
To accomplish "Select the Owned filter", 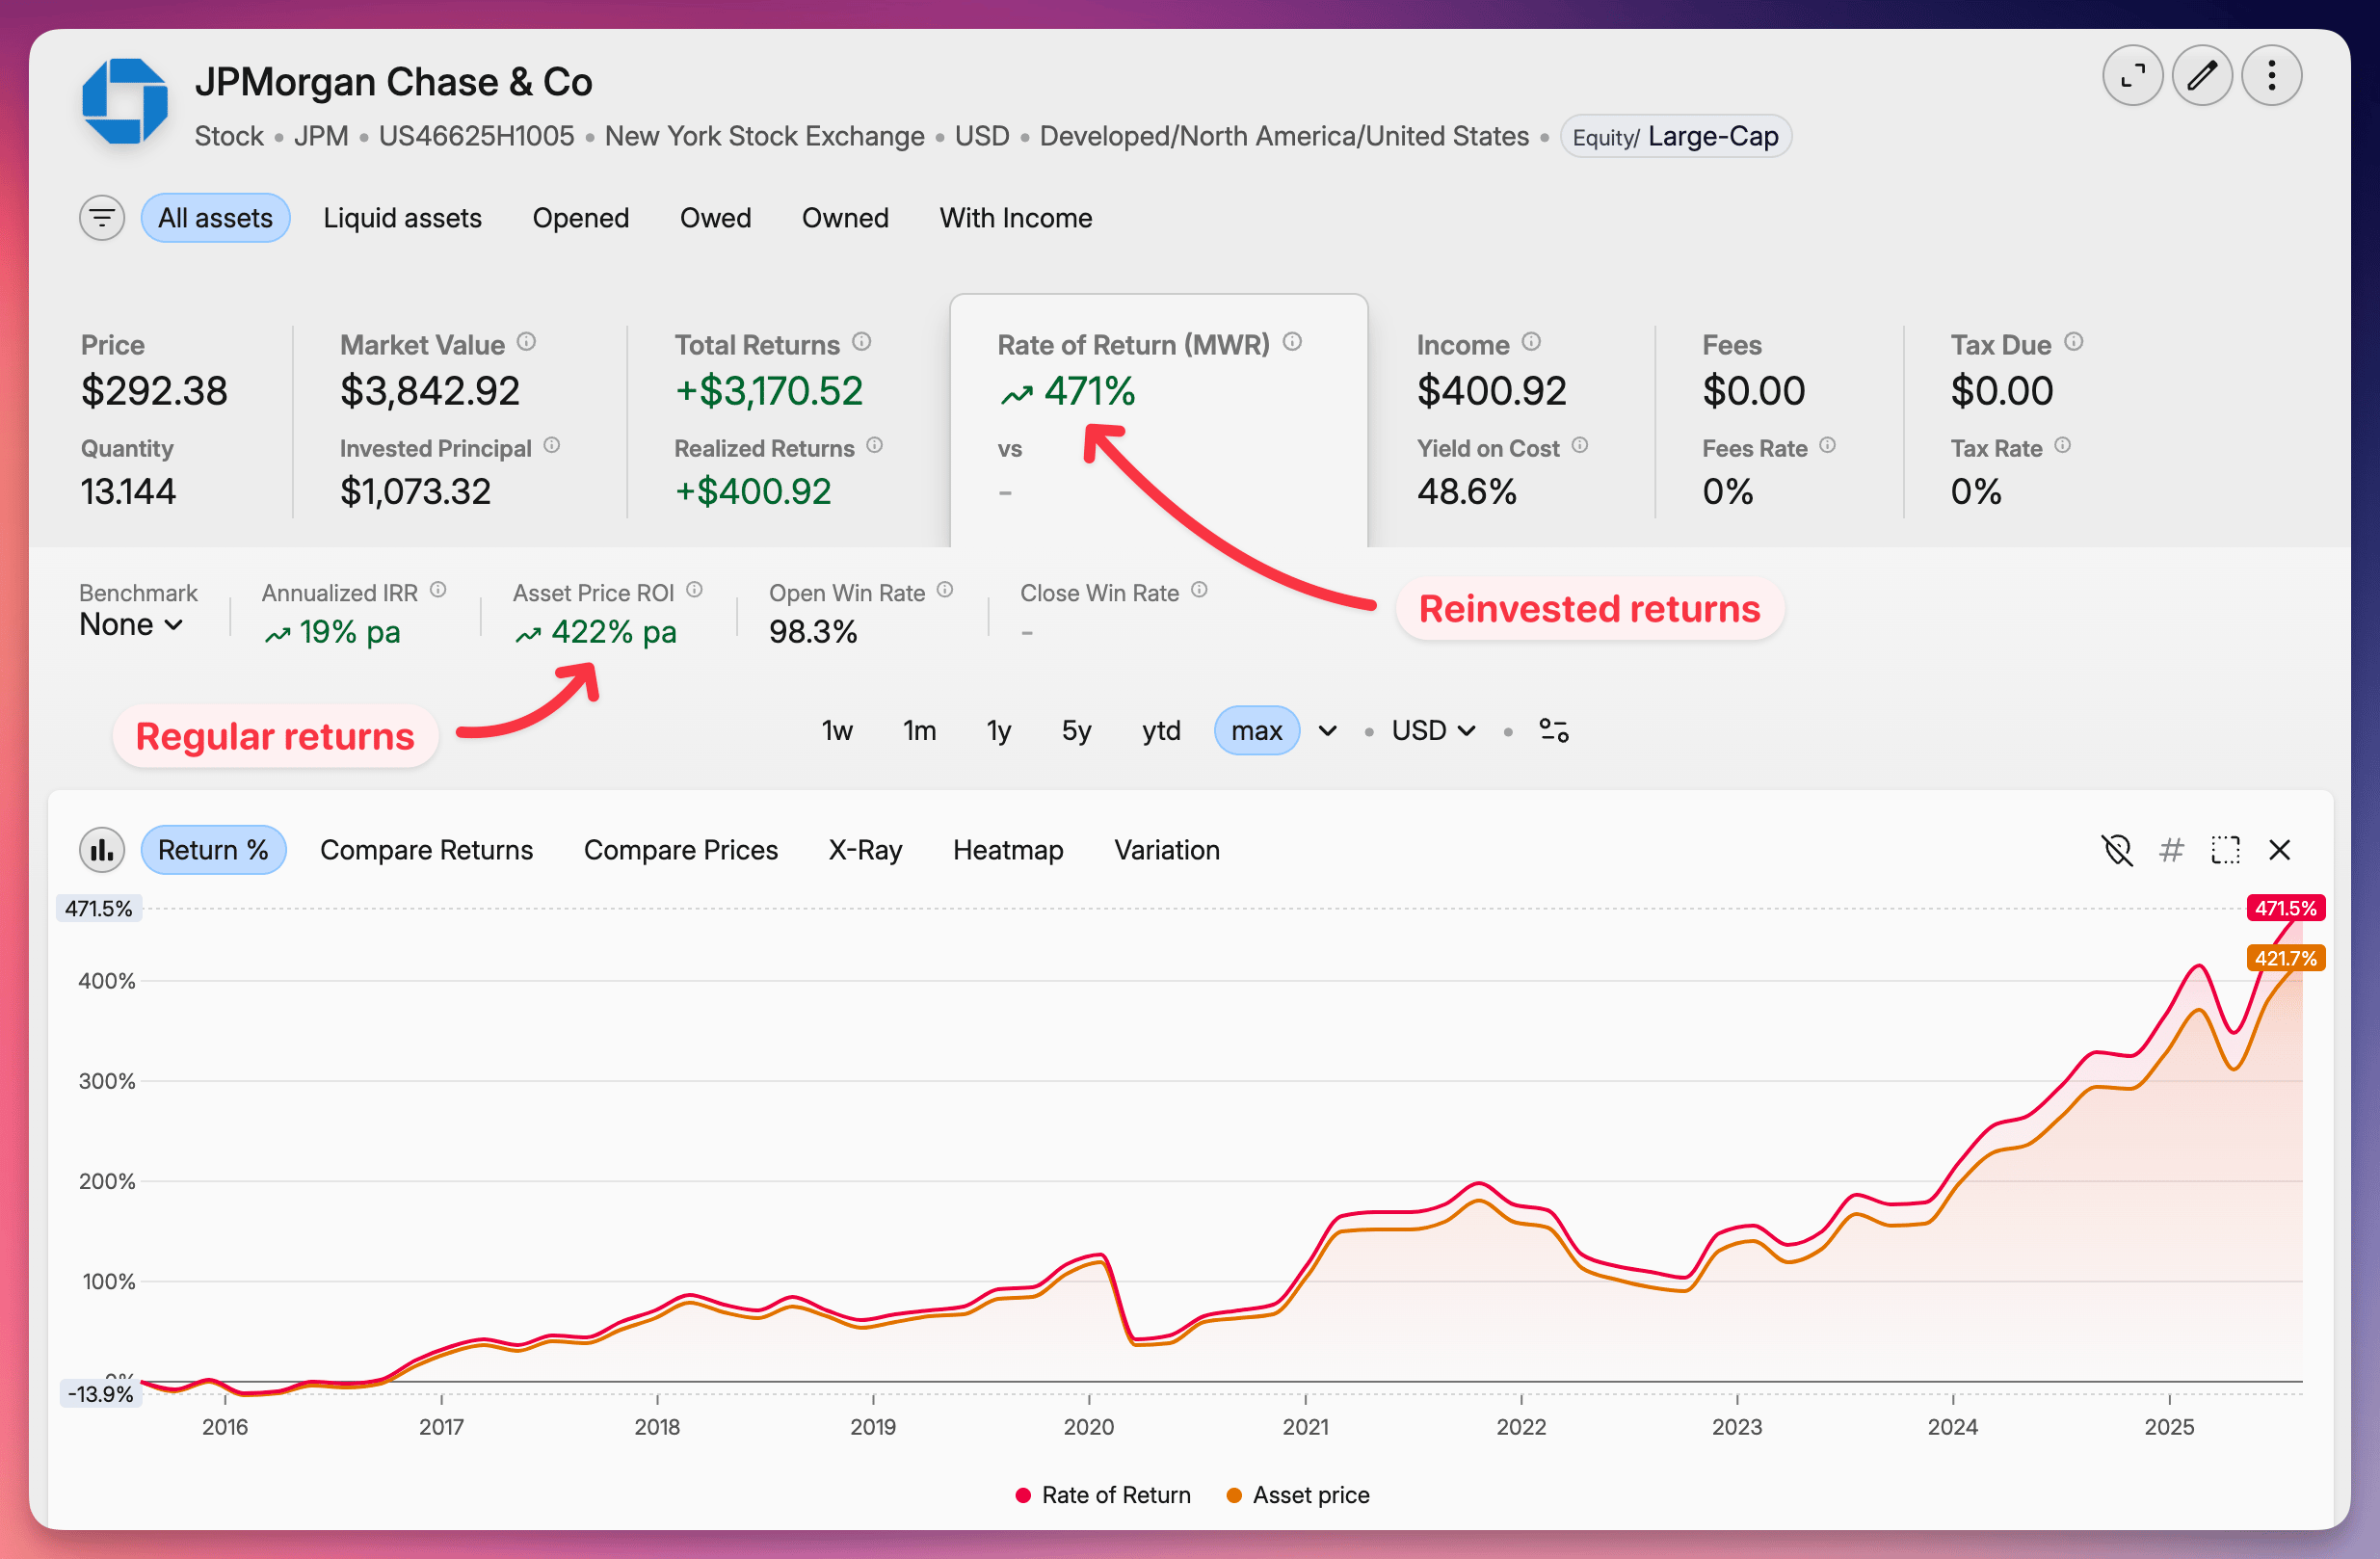I will coord(845,218).
